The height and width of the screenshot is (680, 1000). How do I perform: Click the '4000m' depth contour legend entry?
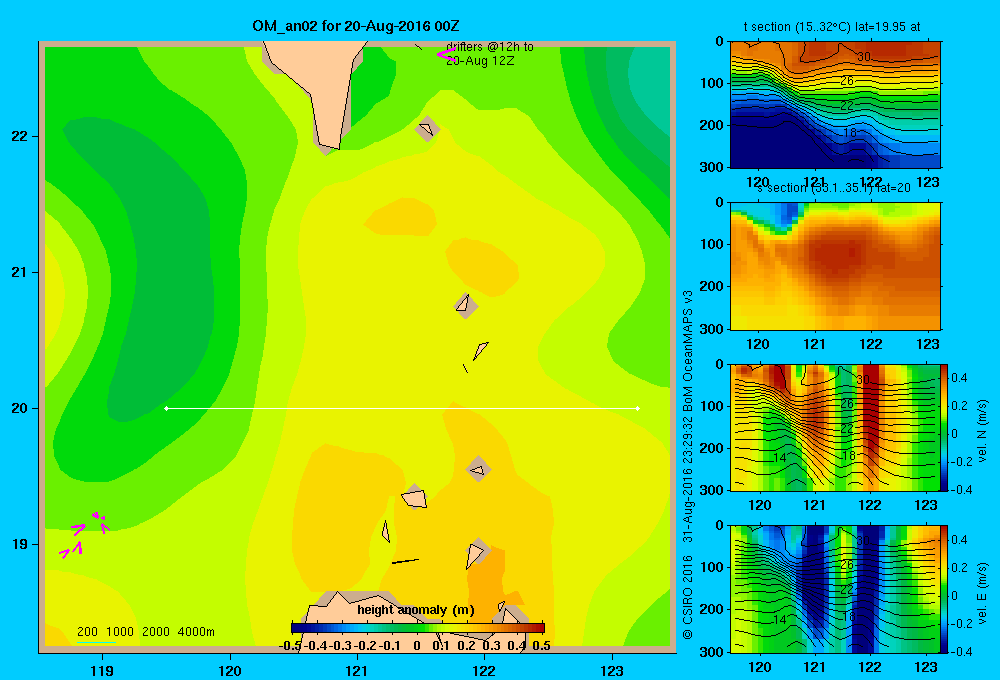(196, 632)
